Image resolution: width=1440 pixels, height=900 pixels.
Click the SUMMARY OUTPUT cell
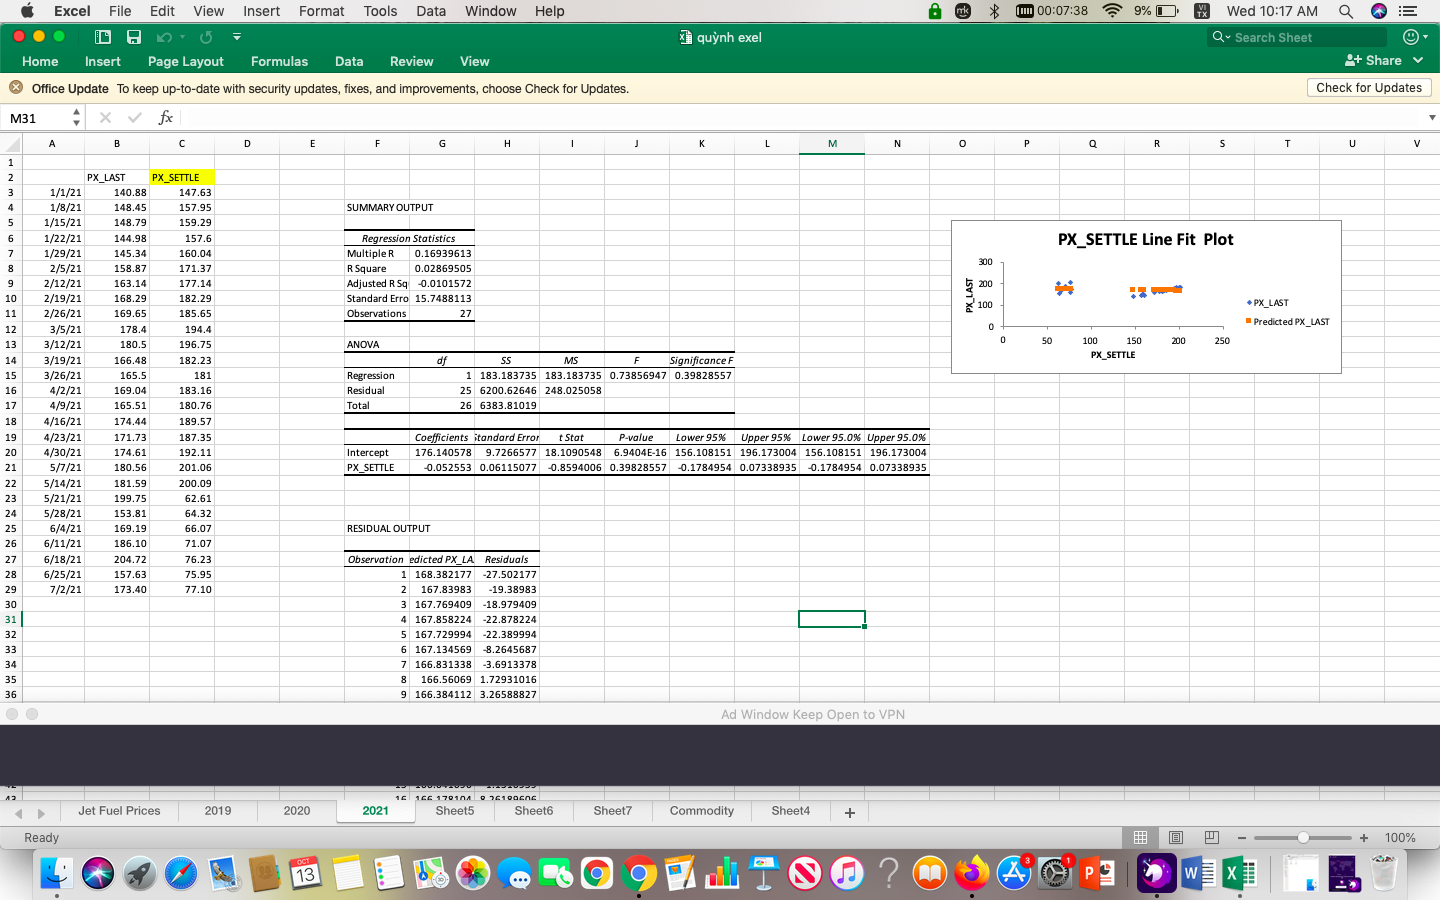pos(390,208)
